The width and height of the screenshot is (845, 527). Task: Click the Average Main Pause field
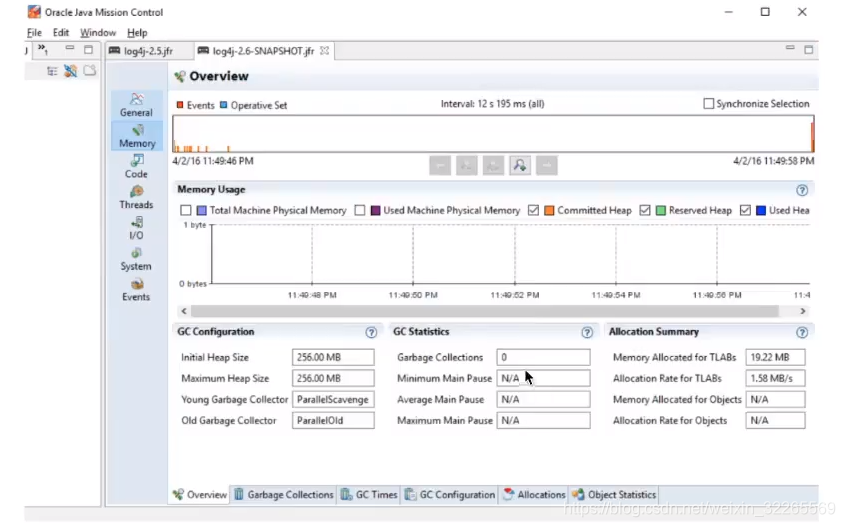(x=543, y=399)
